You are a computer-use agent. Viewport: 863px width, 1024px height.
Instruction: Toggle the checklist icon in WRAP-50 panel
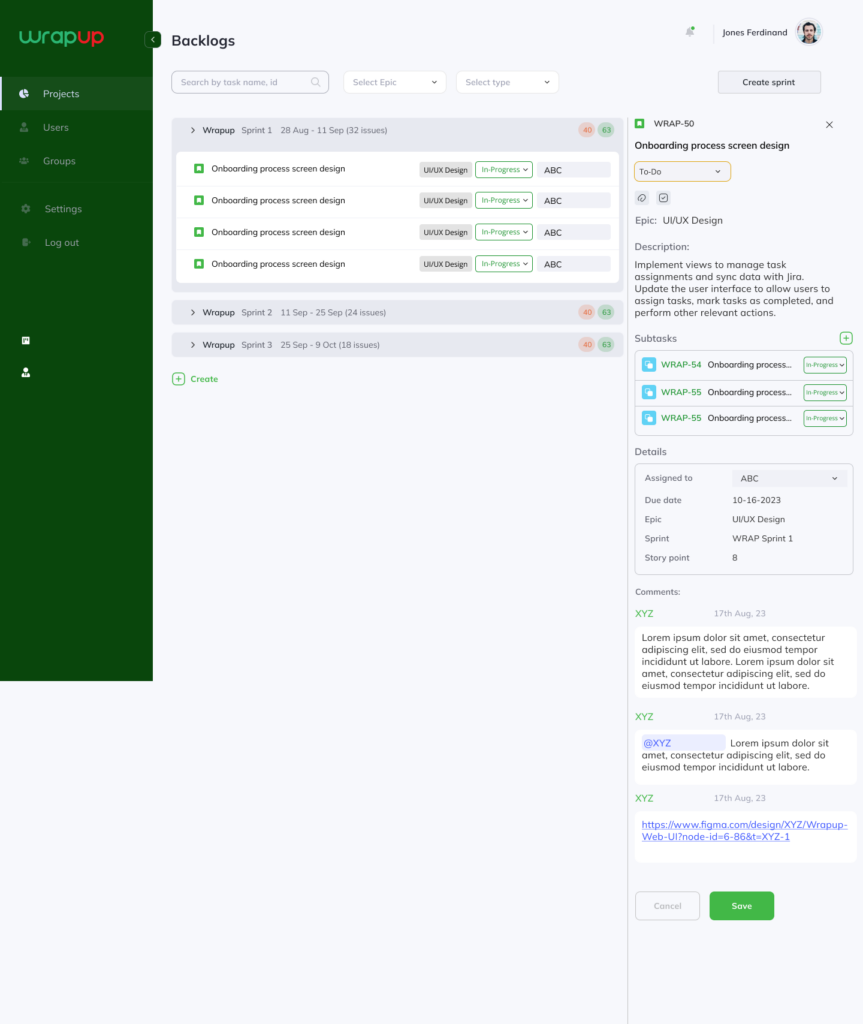pos(663,198)
